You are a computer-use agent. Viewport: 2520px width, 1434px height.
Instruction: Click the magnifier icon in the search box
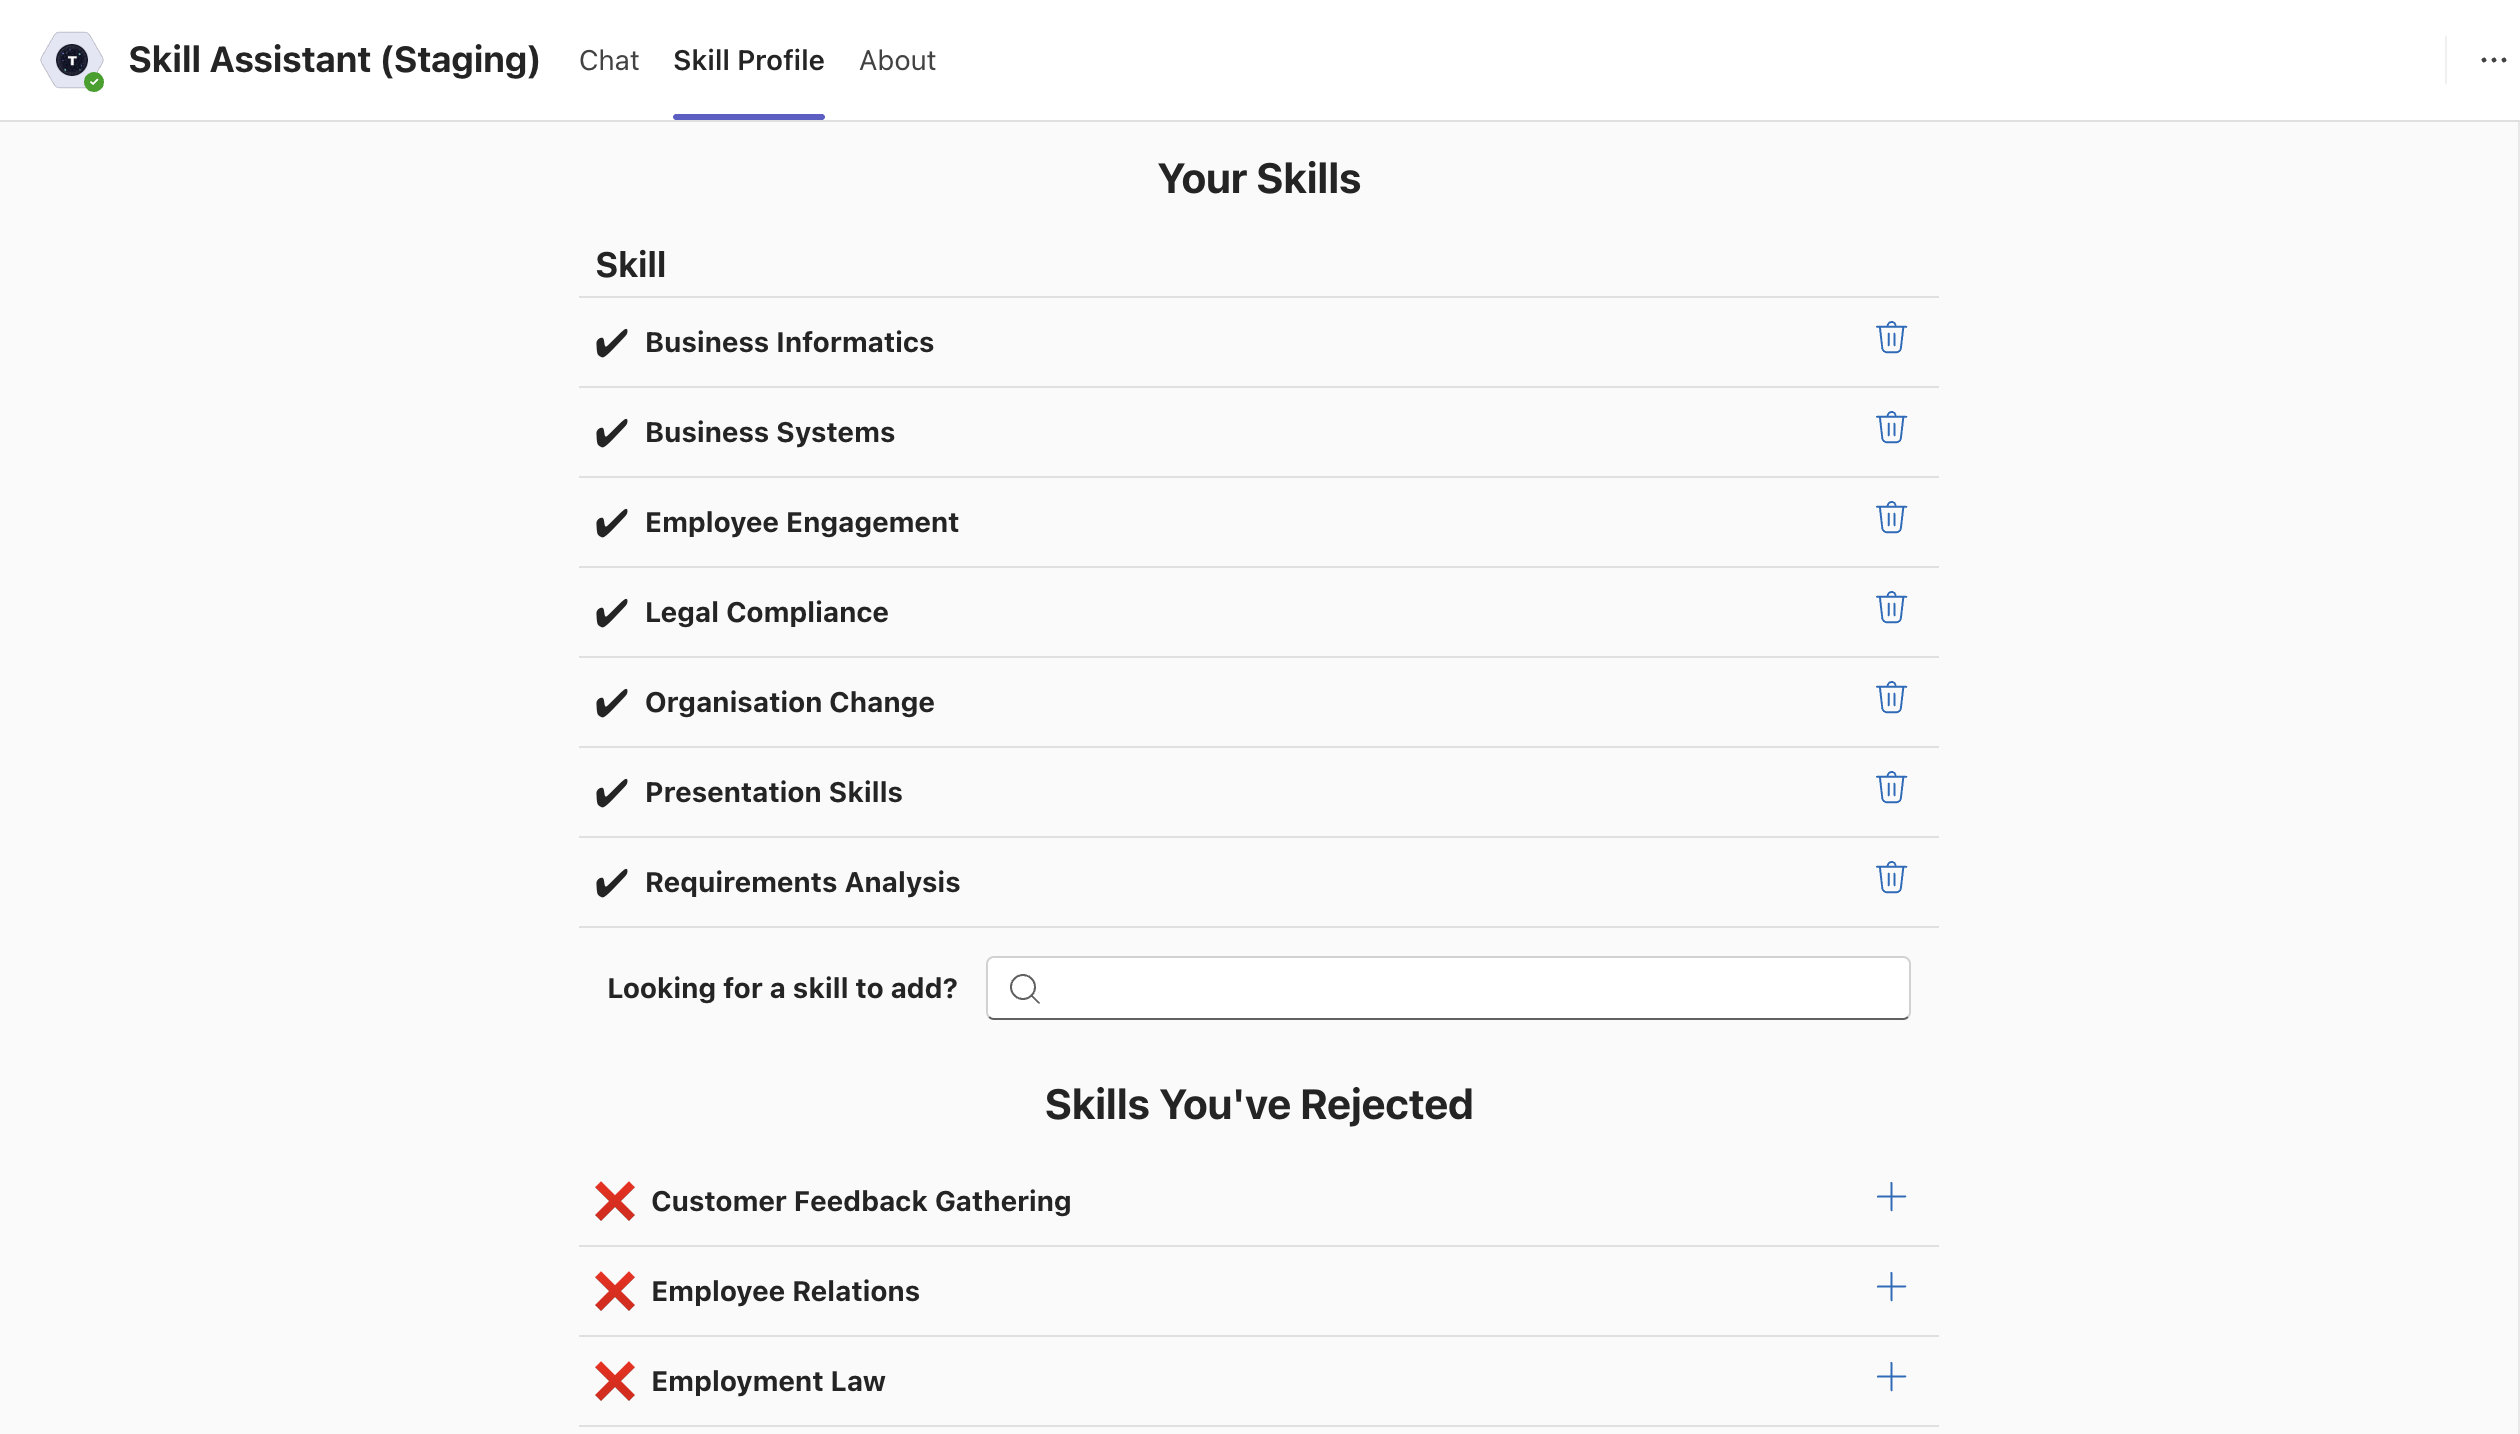coord(1023,988)
